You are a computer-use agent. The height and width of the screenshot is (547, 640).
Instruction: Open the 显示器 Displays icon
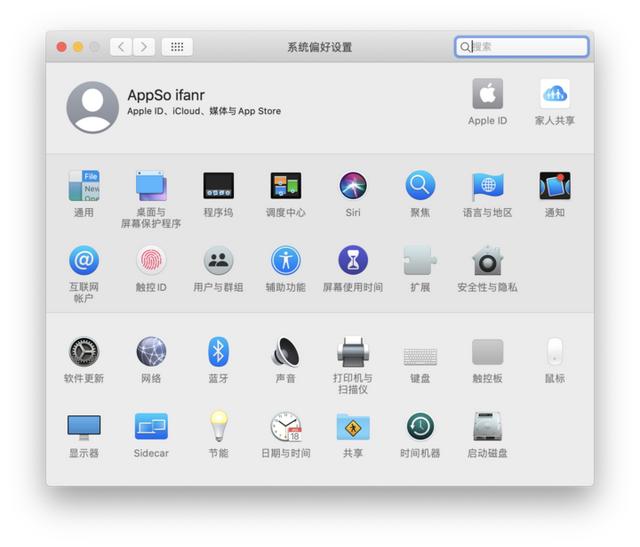(x=84, y=427)
